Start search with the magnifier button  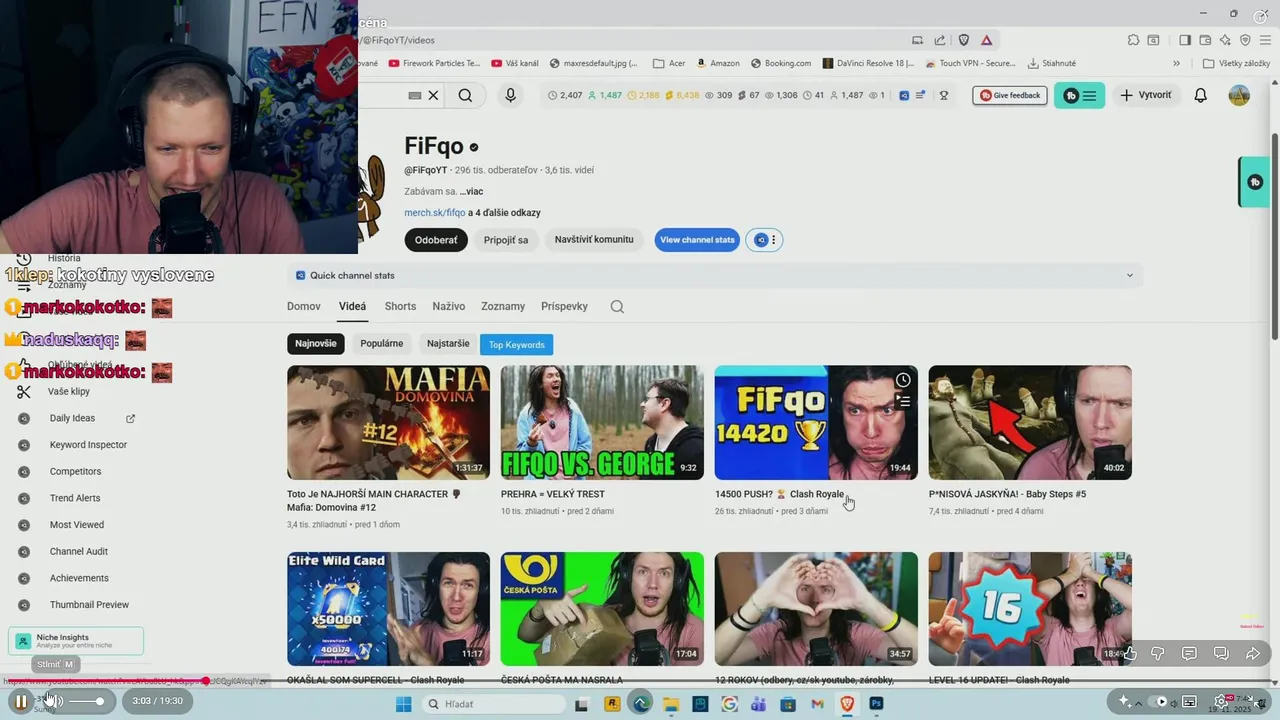pyautogui.click(x=465, y=95)
